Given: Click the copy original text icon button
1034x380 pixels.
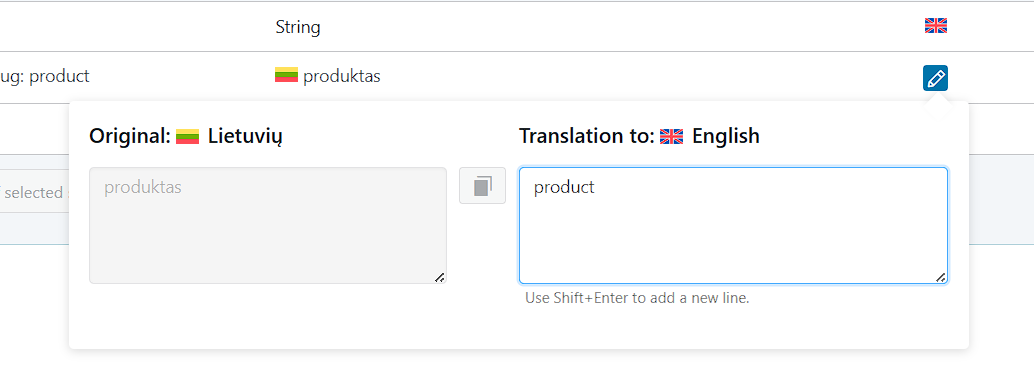Looking at the screenshot, I should tap(483, 186).
